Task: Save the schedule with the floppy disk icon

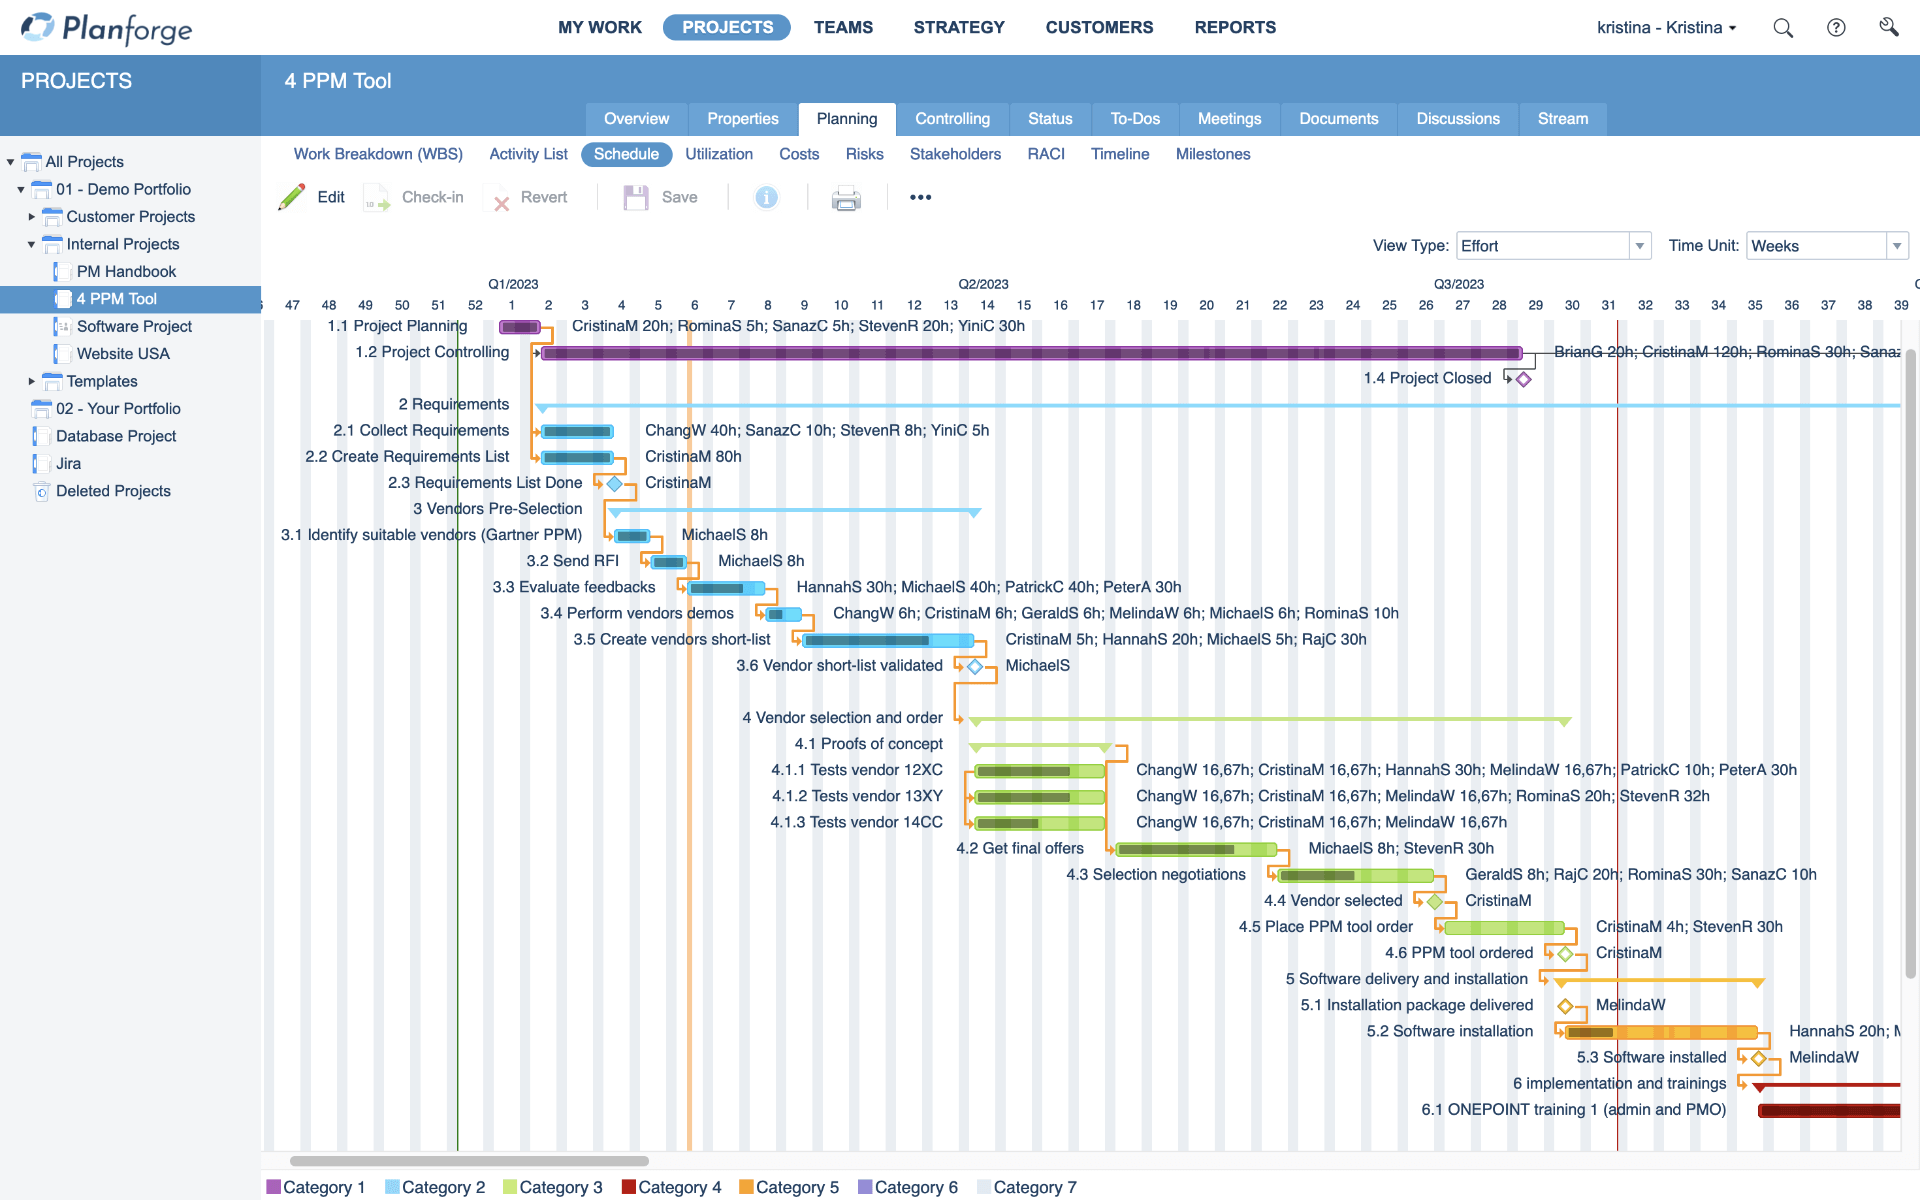Action: [635, 197]
